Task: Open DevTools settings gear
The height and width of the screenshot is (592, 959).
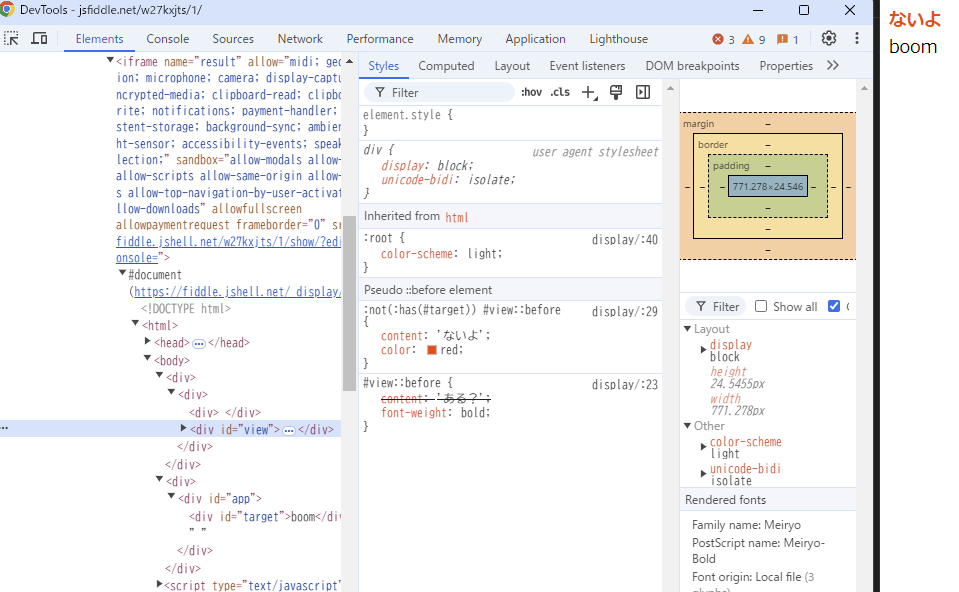Action: (829, 38)
